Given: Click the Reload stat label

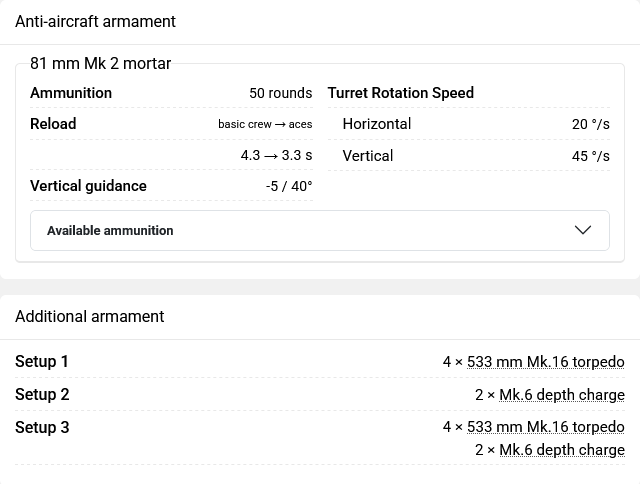Looking at the screenshot, I should [53, 124].
